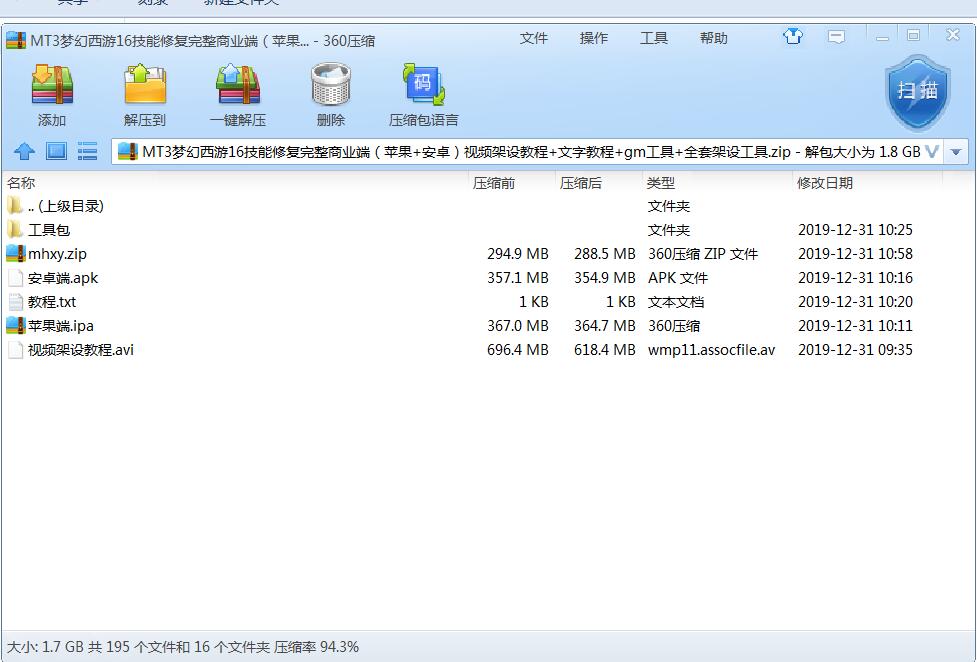
Task: Open the skin shirt icon in title bar
Action: (793, 37)
